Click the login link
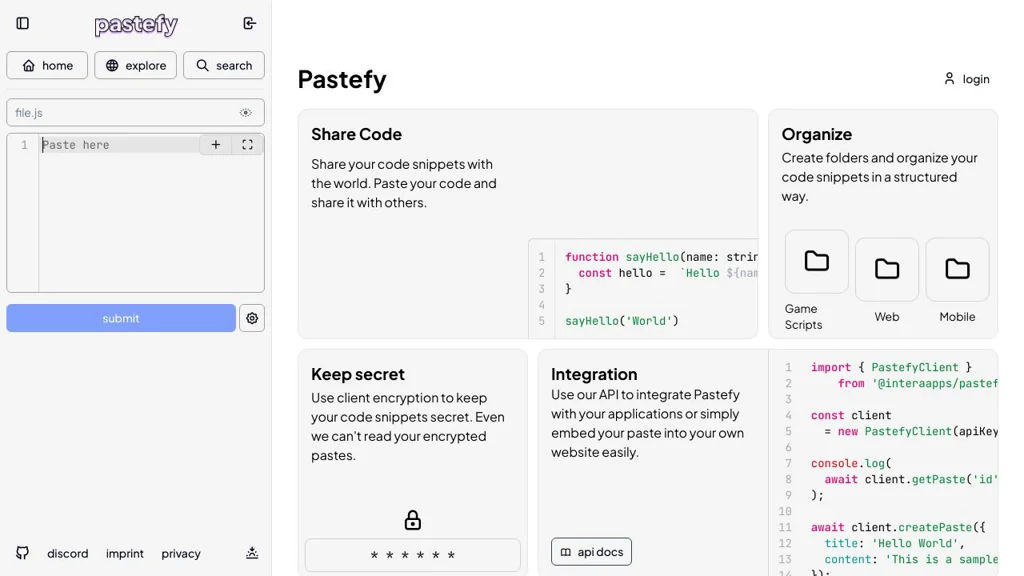 click(966, 79)
